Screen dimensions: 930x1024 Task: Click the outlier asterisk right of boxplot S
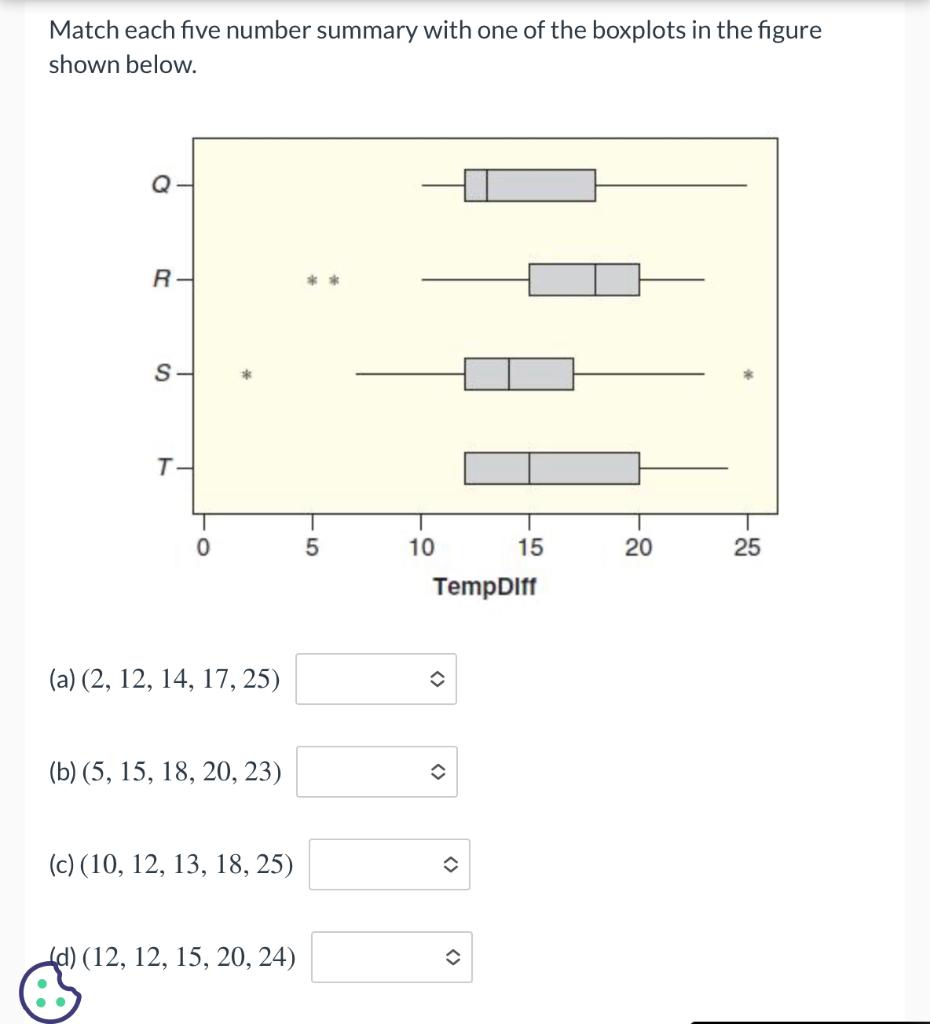click(x=747, y=374)
